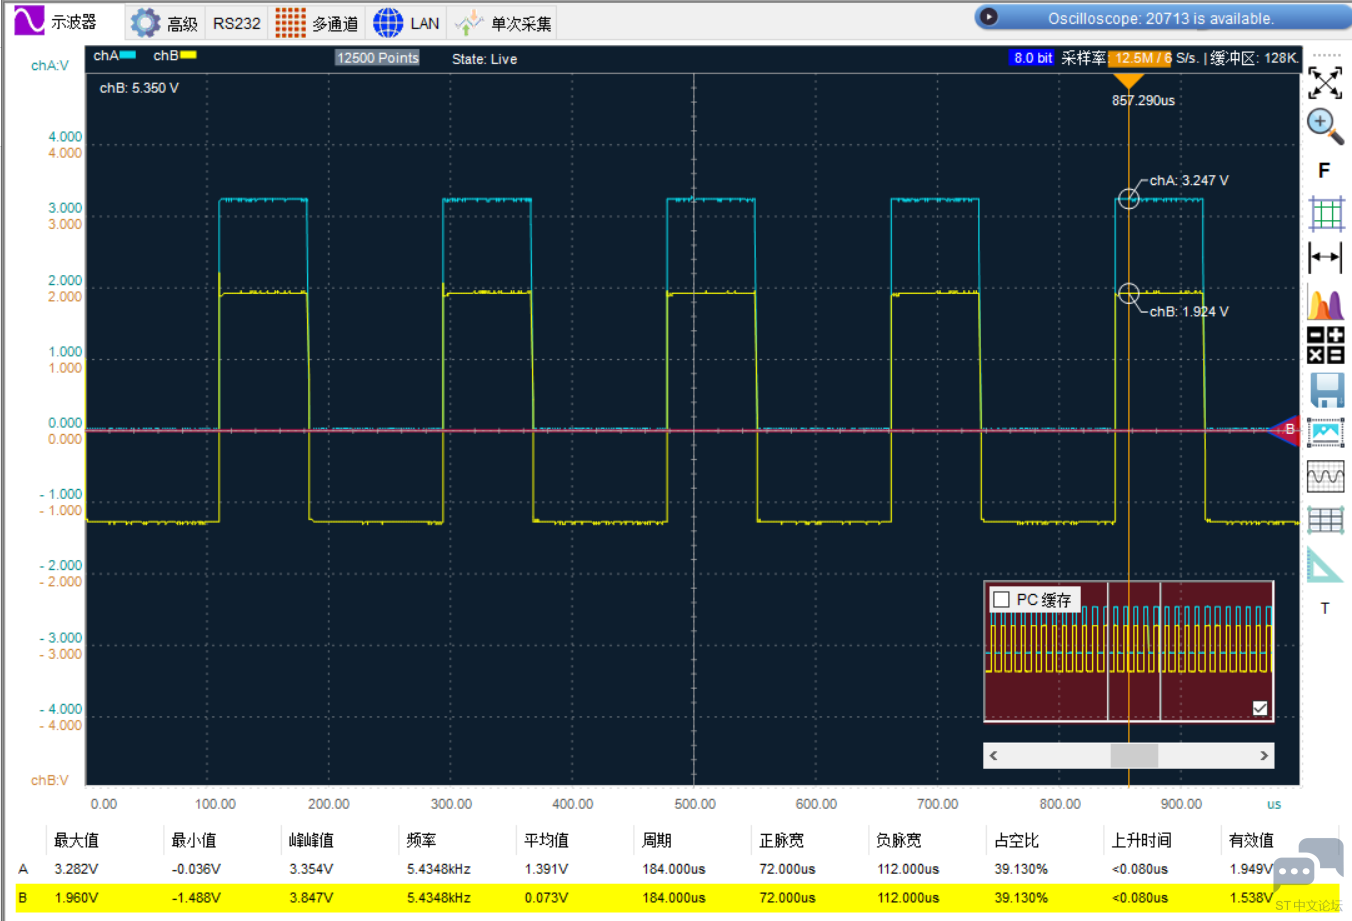Click the 单次采集 single capture button

(503, 22)
